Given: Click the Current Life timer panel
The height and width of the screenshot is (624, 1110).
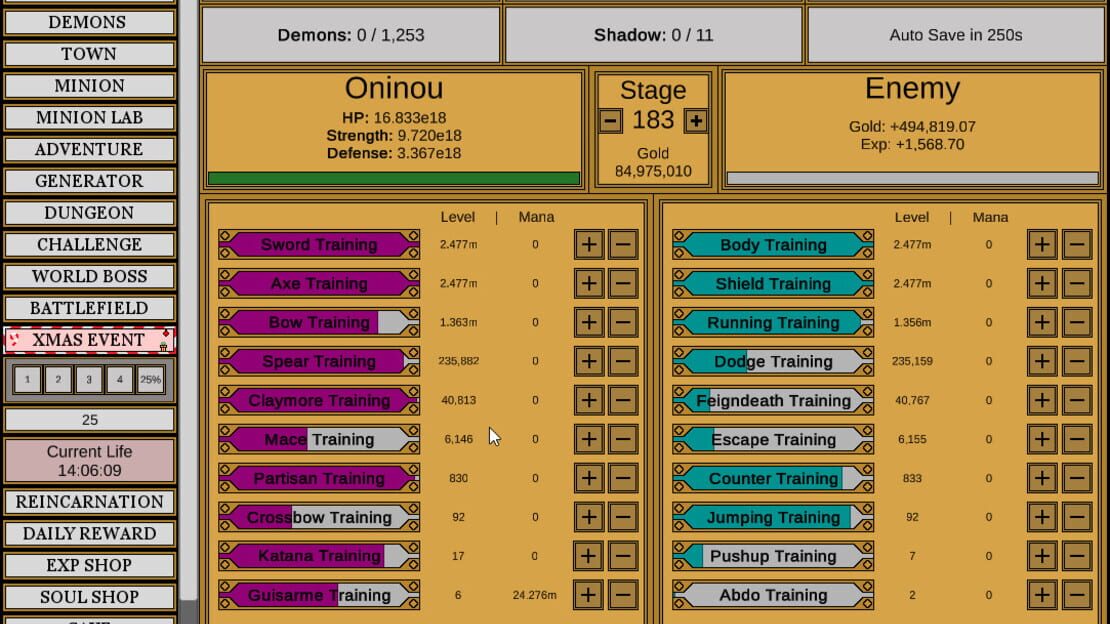Looking at the screenshot, I should (x=89, y=461).
